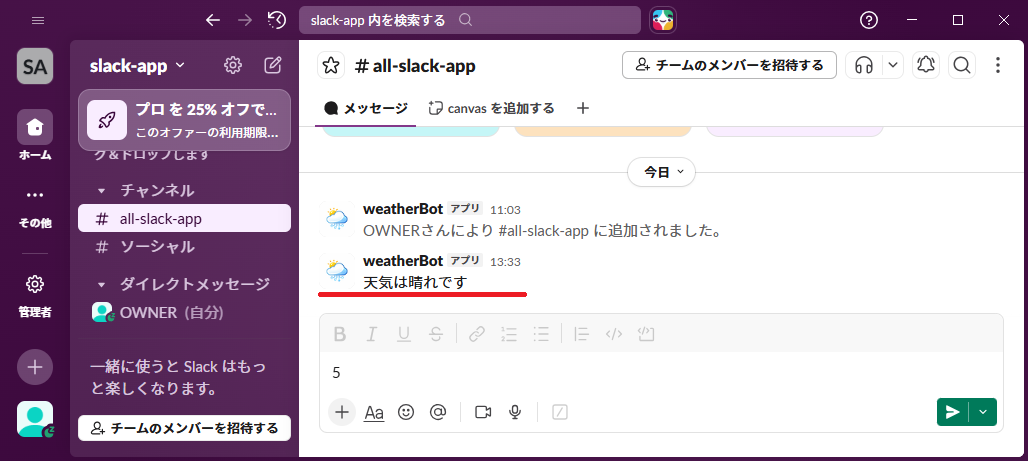The image size is (1028, 461).
Task: Send the message with green arrow
Action: click(953, 412)
